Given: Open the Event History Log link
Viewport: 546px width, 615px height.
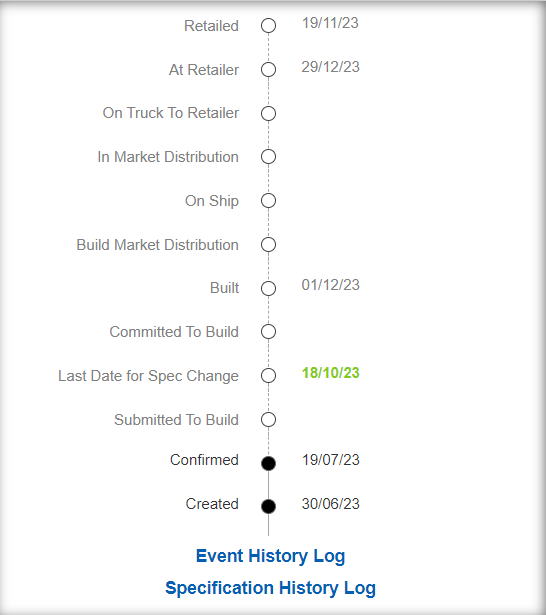Looking at the screenshot, I should pos(270,556).
